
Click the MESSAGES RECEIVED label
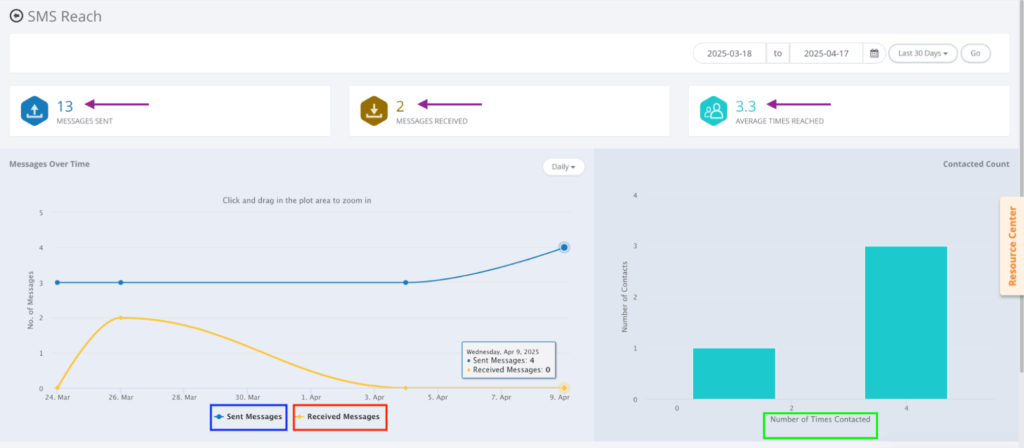click(x=432, y=121)
